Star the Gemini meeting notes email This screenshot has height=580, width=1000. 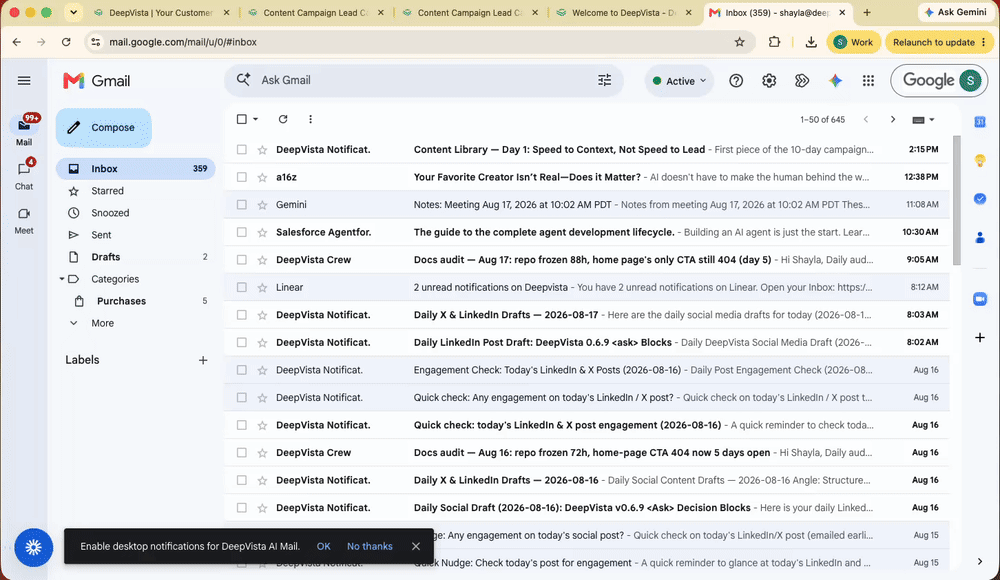click(x=262, y=205)
